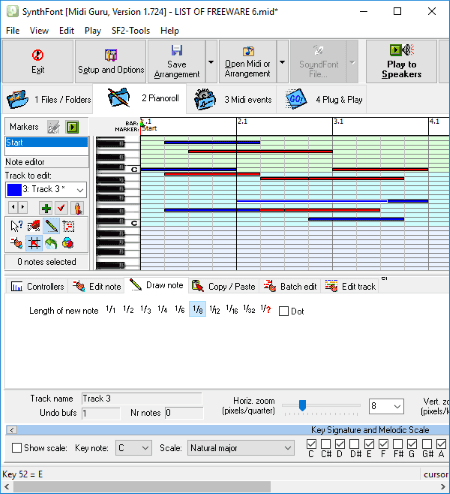Toggle the C# note checkbox

(326, 444)
